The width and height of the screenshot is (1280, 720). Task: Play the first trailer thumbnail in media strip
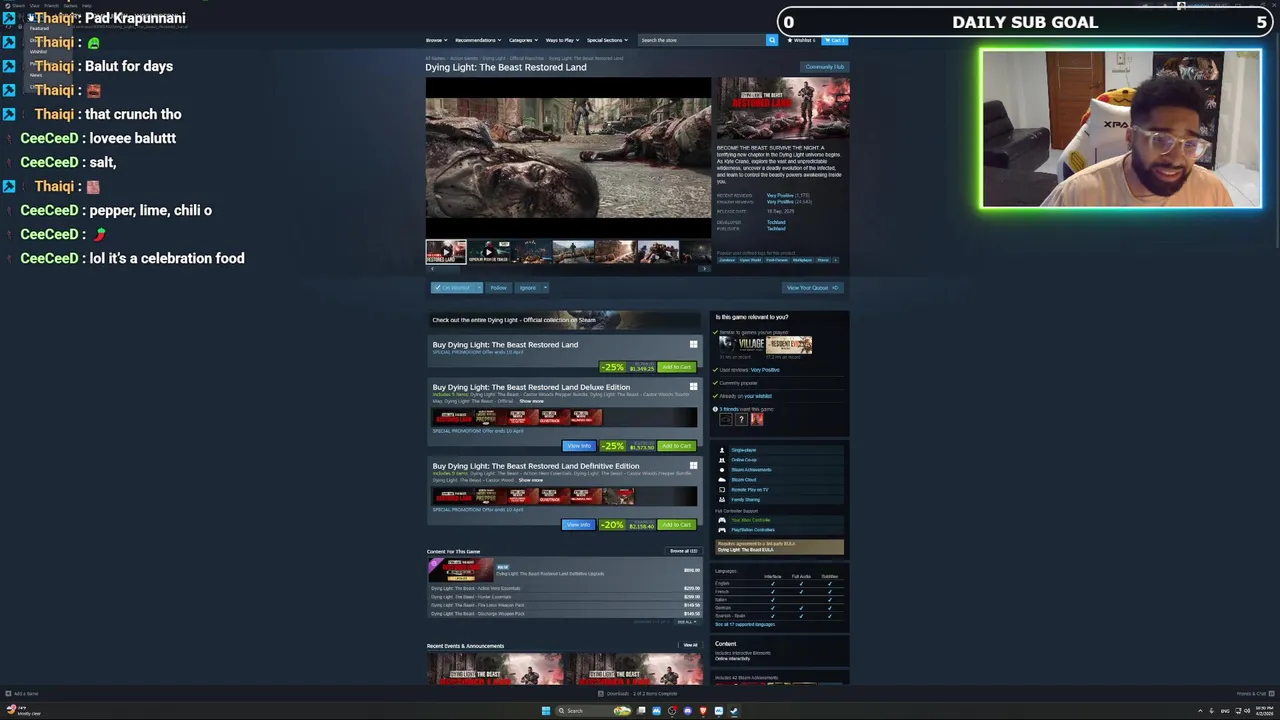coord(446,252)
